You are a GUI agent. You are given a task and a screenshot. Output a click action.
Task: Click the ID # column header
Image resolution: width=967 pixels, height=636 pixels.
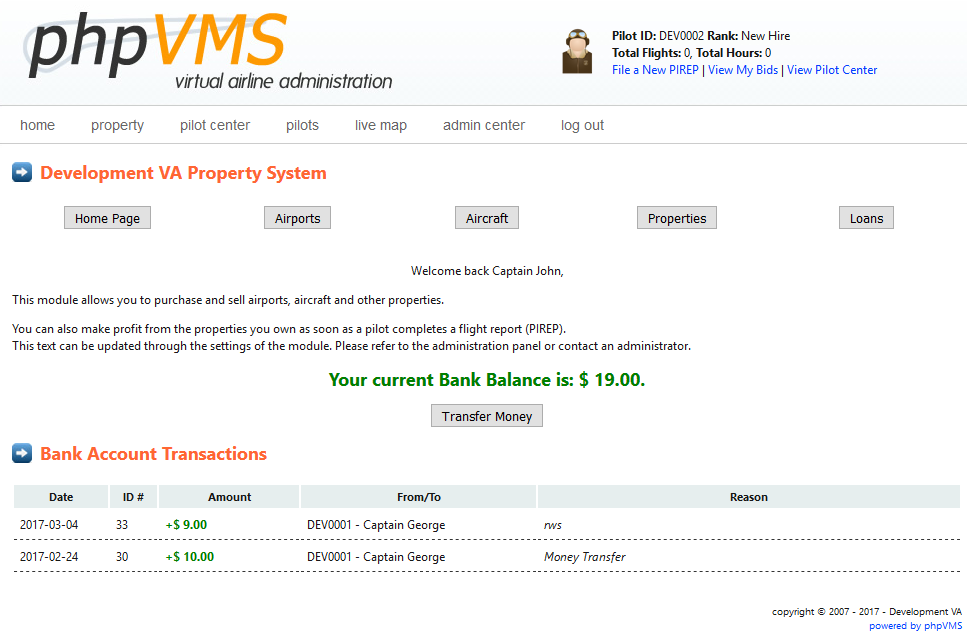[133, 497]
